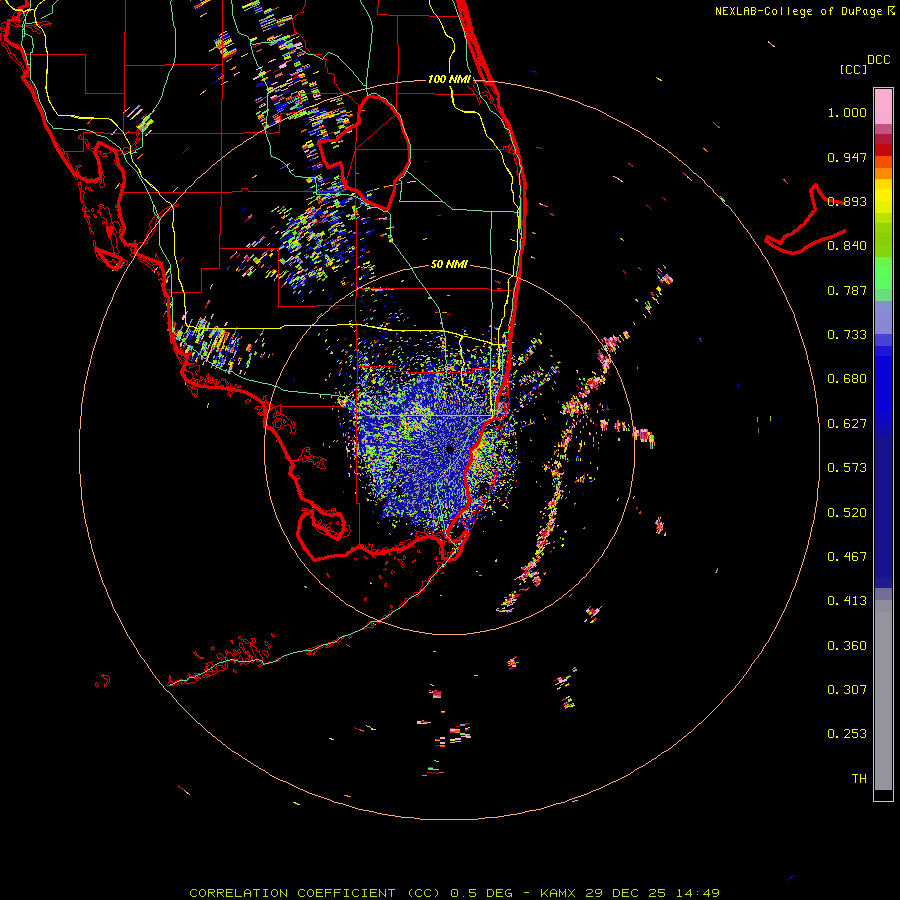This screenshot has width=900, height=900.
Task: Click the 0.893 value on color scale
Action: [x=847, y=201]
